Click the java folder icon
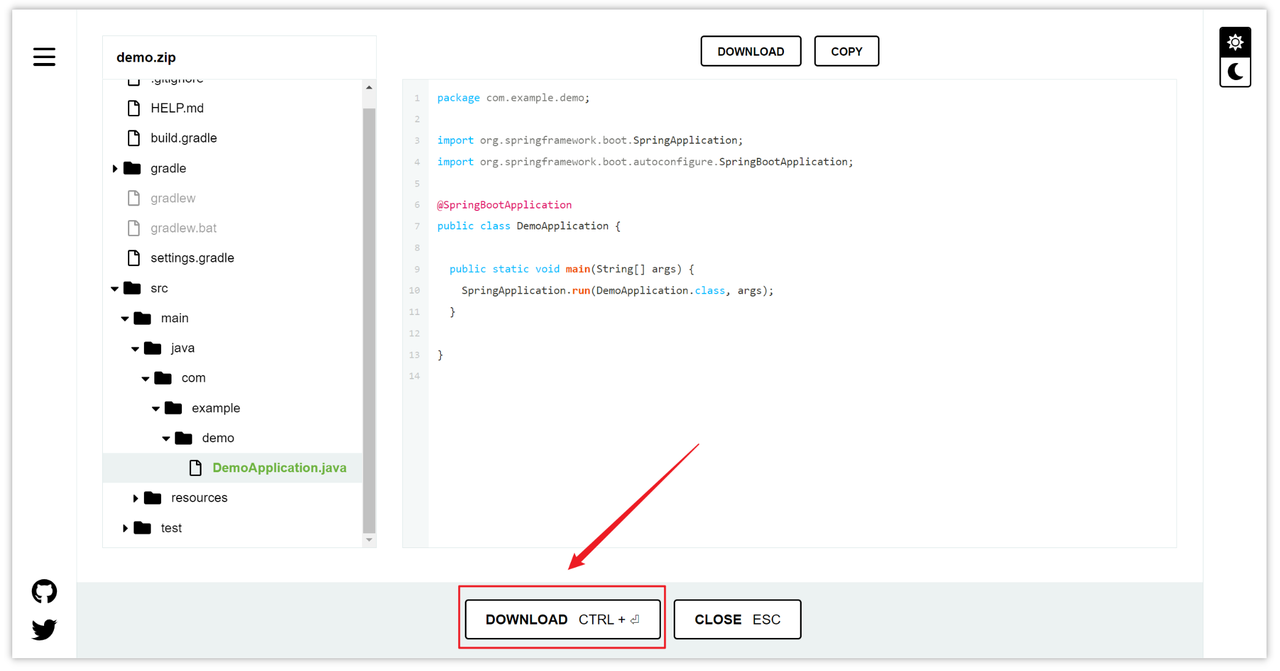1280x671 pixels. (152, 348)
